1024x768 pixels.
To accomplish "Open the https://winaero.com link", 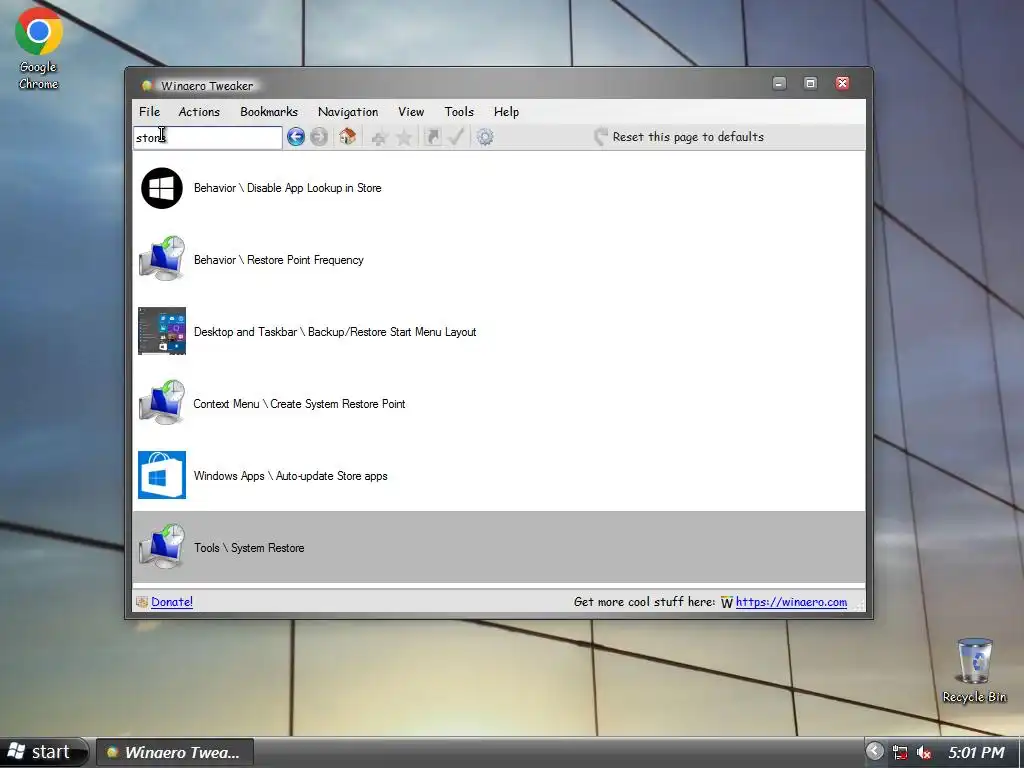I will [x=792, y=602].
